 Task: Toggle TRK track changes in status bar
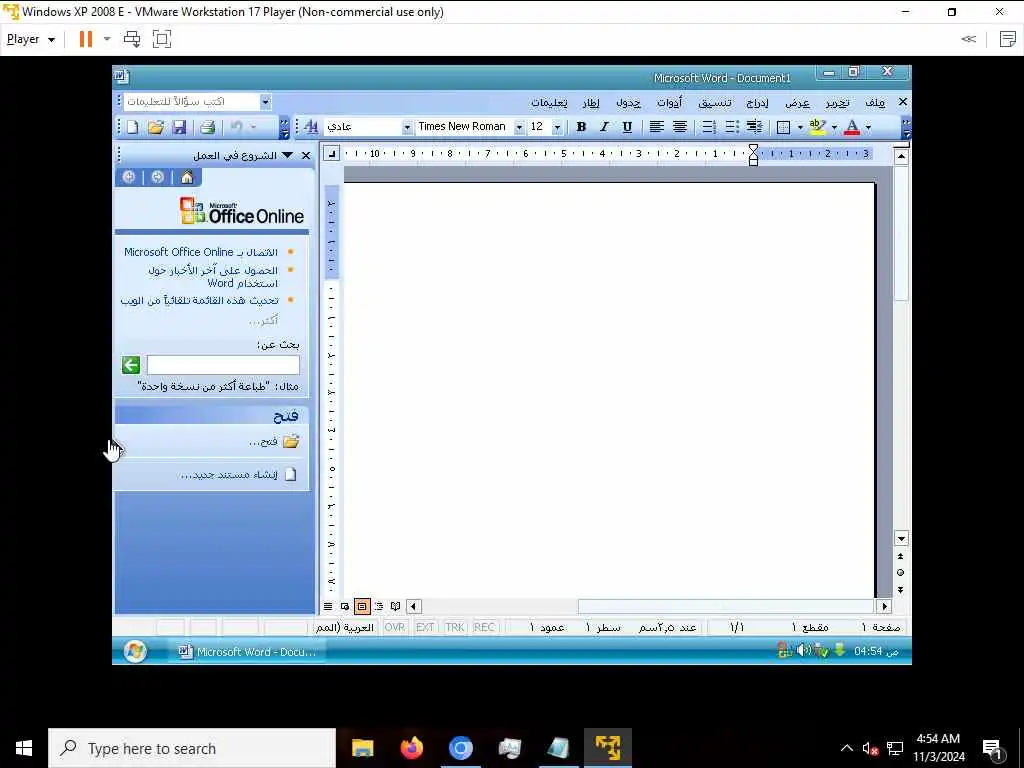455,628
